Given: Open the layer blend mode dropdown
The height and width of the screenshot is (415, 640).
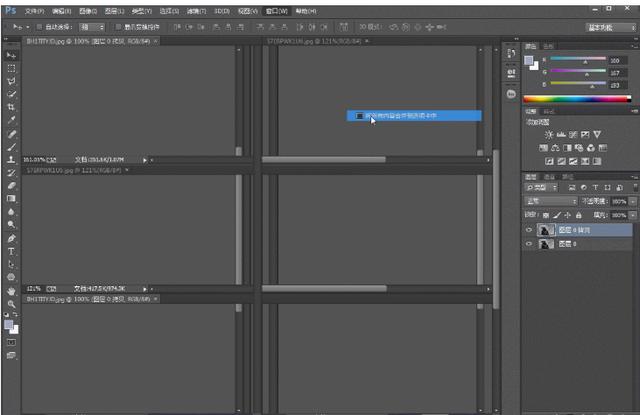Looking at the screenshot, I should click(551, 201).
